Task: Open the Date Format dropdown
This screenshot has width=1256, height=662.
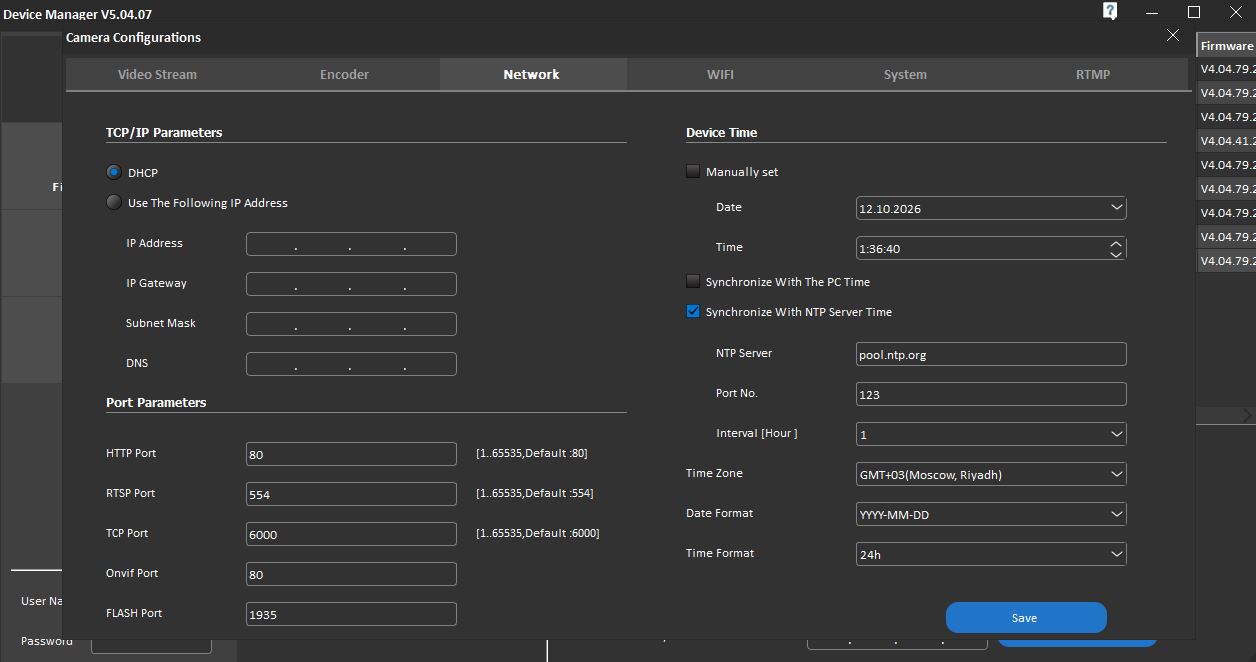Action: pyautogui.click(x=1116, y=514)
